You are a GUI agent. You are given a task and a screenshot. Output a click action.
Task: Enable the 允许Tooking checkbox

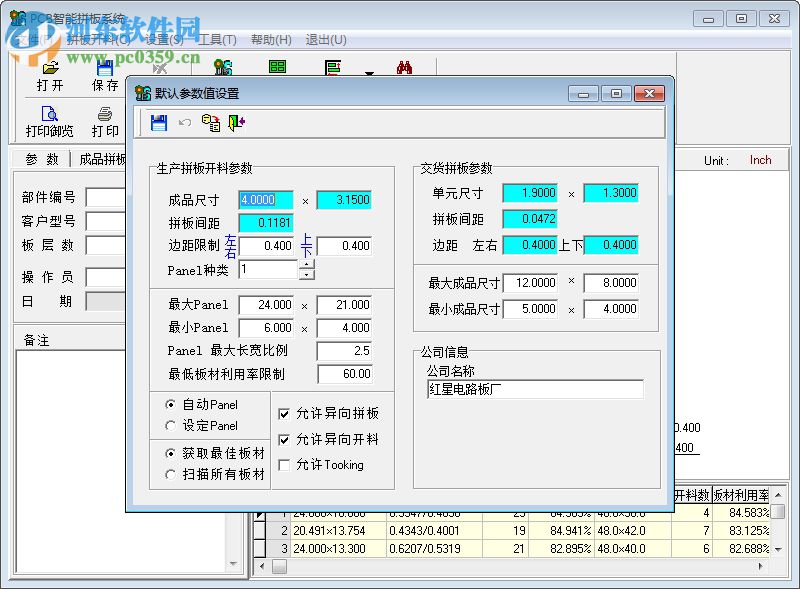point(285,464)
